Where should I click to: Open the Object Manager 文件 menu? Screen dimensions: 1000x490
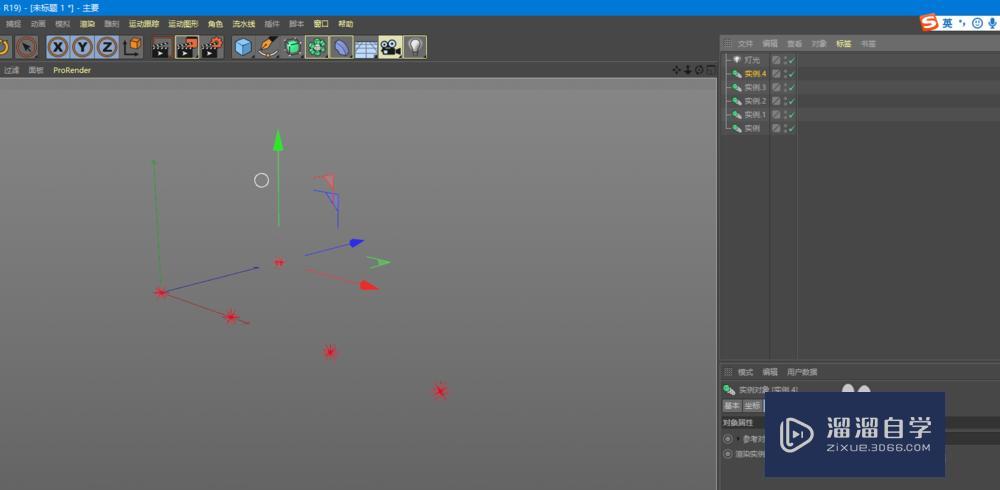coord(746,44)
